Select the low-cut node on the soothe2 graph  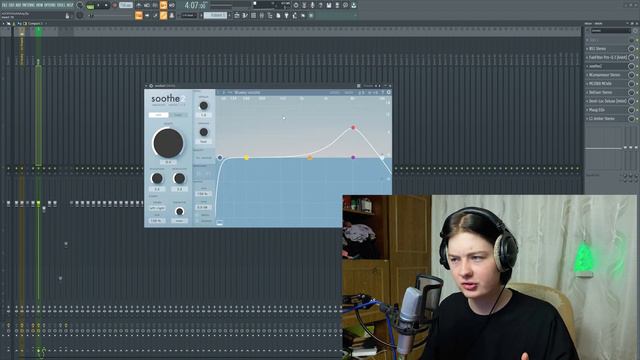coord(220,157)
